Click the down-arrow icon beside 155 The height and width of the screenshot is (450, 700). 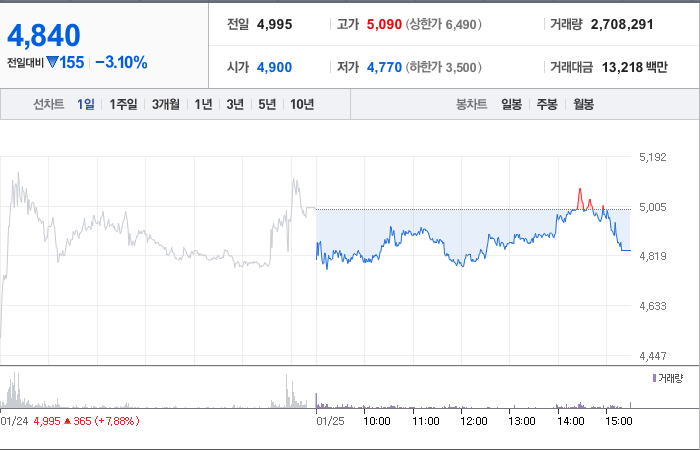pos(52,62)
